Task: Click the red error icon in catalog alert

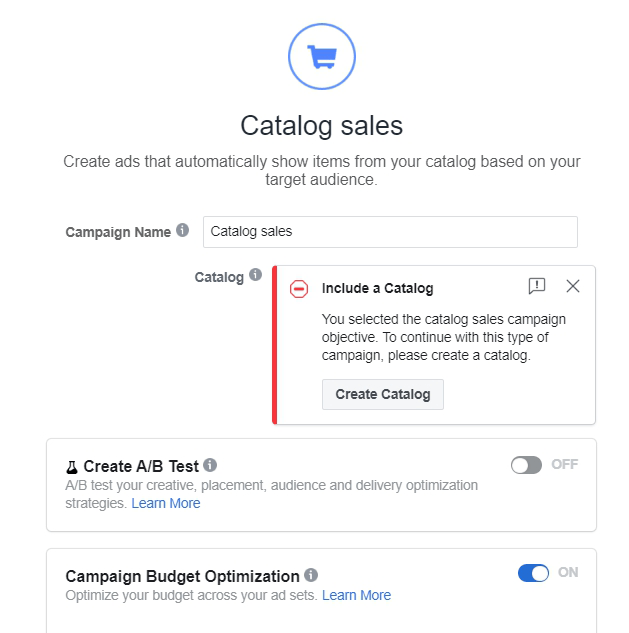Action: pos(299,289)
